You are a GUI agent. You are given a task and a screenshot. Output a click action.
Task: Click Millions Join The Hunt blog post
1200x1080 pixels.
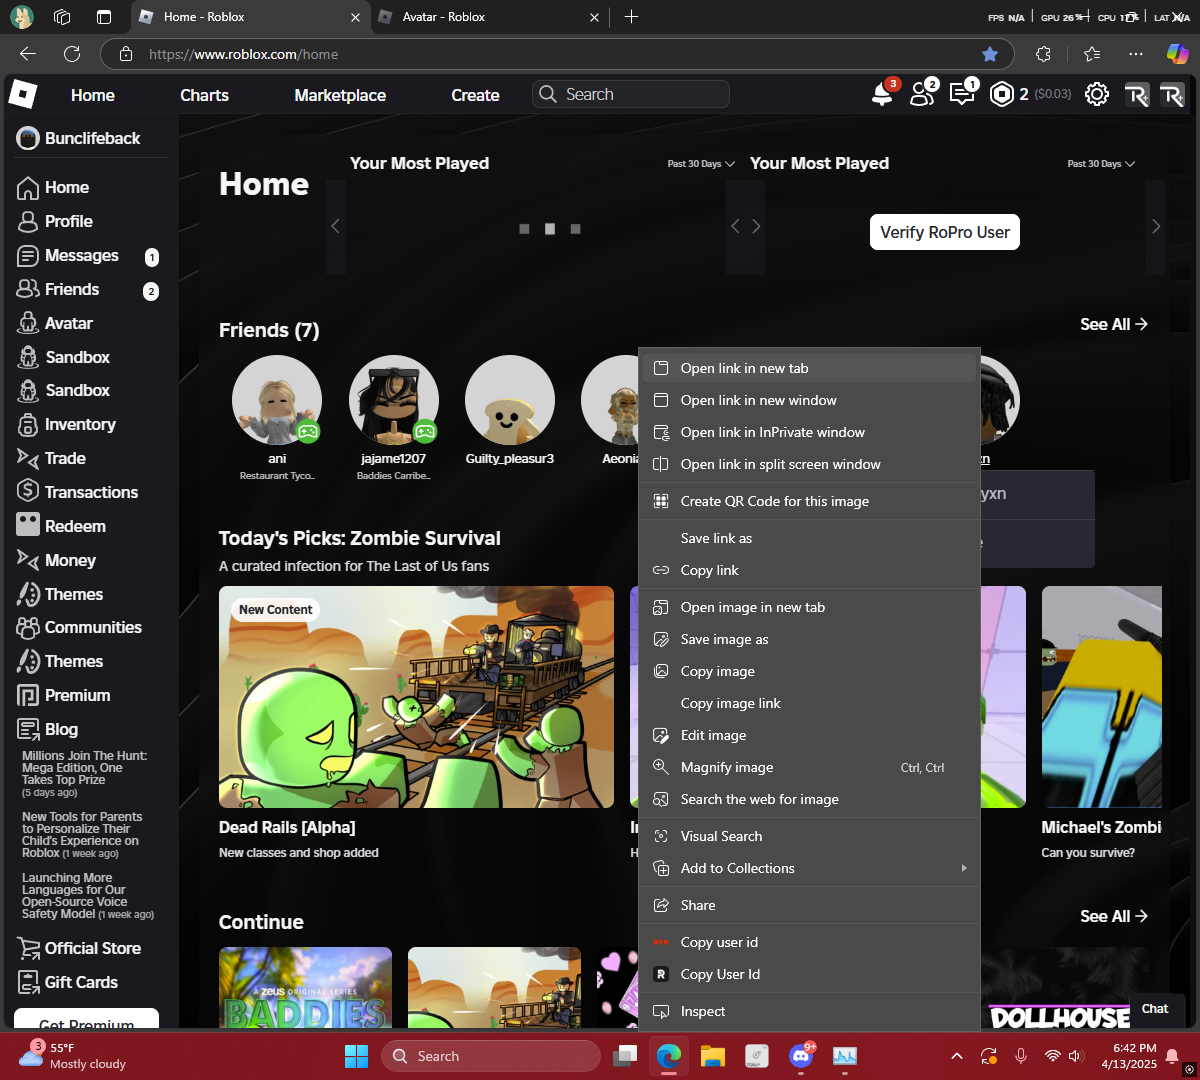point(85,774)
